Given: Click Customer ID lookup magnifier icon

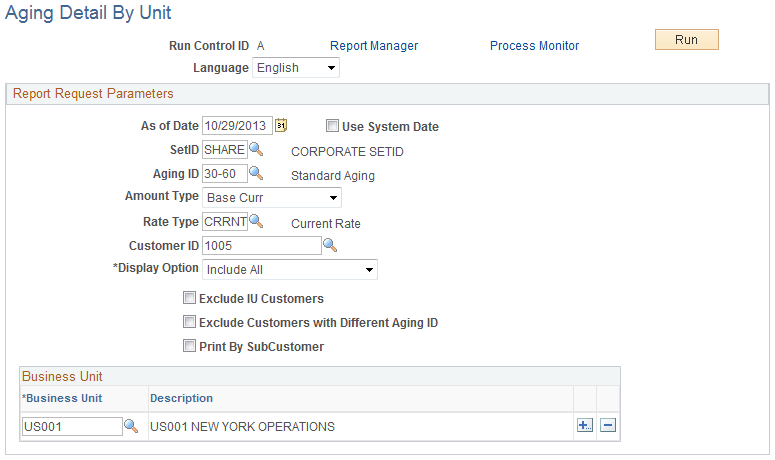Looking at the screenshot, I should 330,245.
